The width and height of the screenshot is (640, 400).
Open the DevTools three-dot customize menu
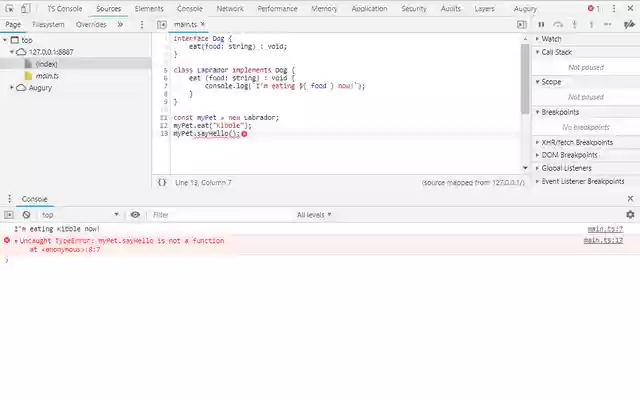click(614, 8)
